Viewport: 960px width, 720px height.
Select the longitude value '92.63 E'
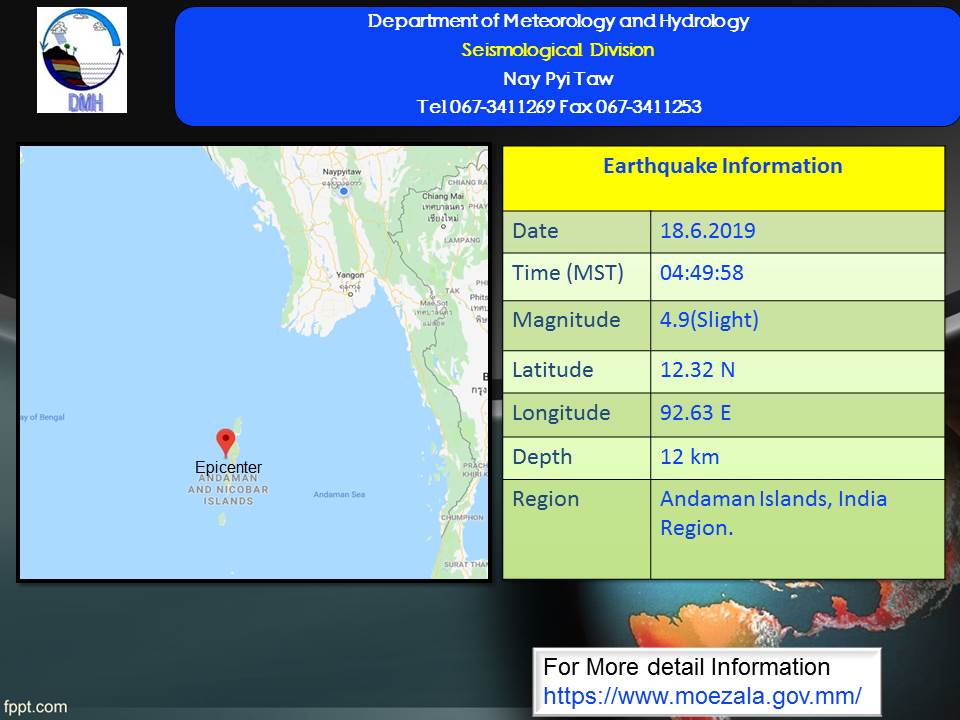(x=696, y=413)
